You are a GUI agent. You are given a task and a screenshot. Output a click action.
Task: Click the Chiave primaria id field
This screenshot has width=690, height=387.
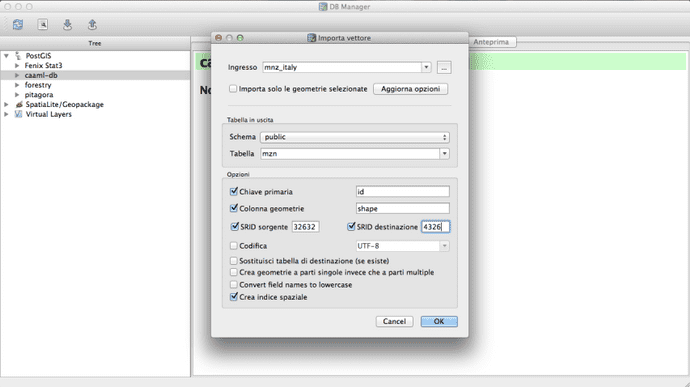pos(403,192)
